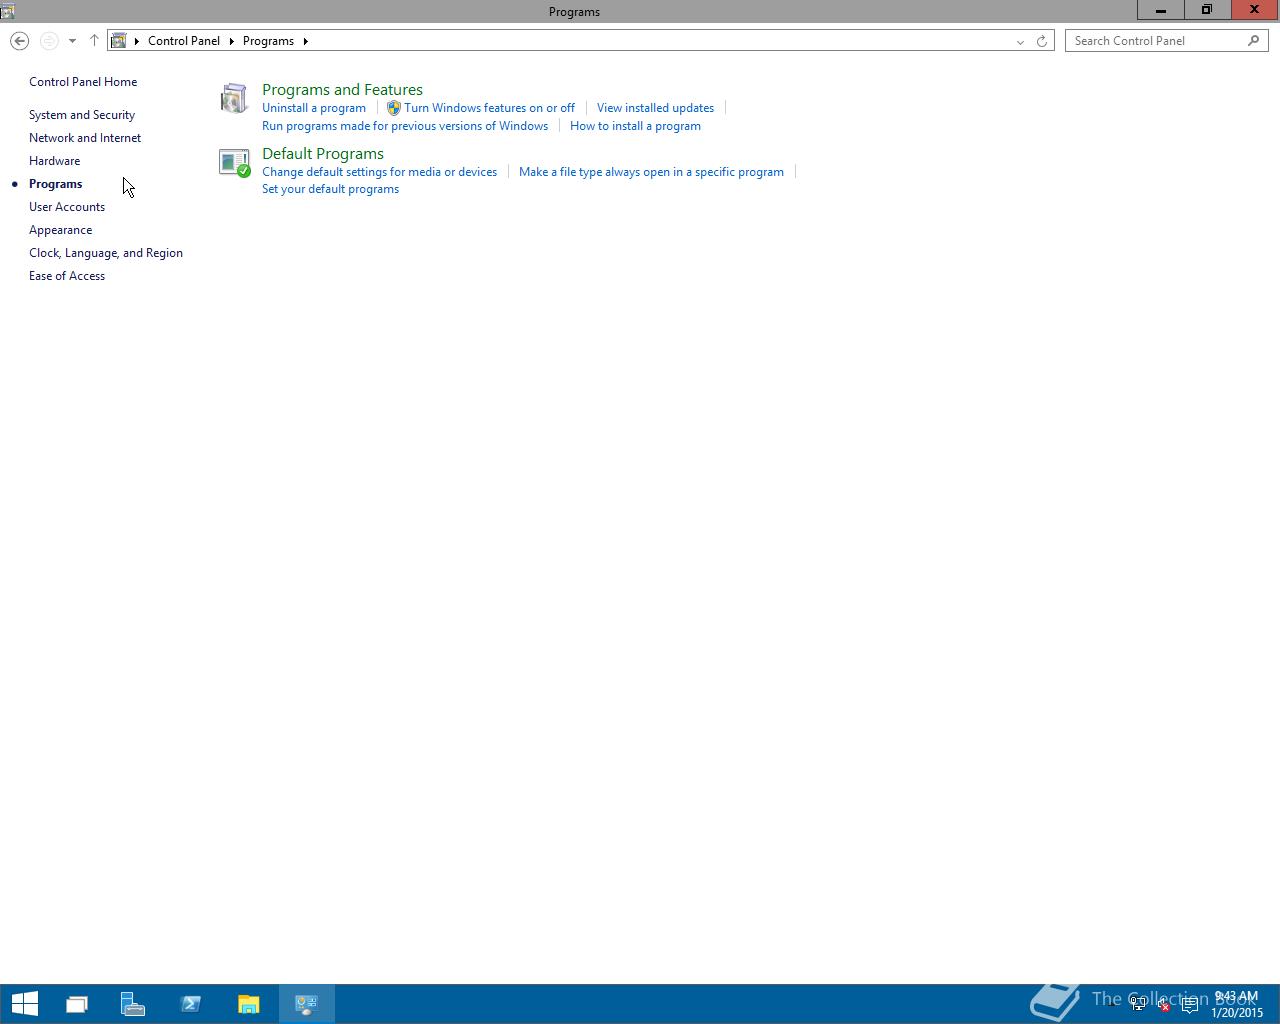Refresh the Control Panel address bar
Viewport: 1280px width, 1024px height.
click(1041, 41)
